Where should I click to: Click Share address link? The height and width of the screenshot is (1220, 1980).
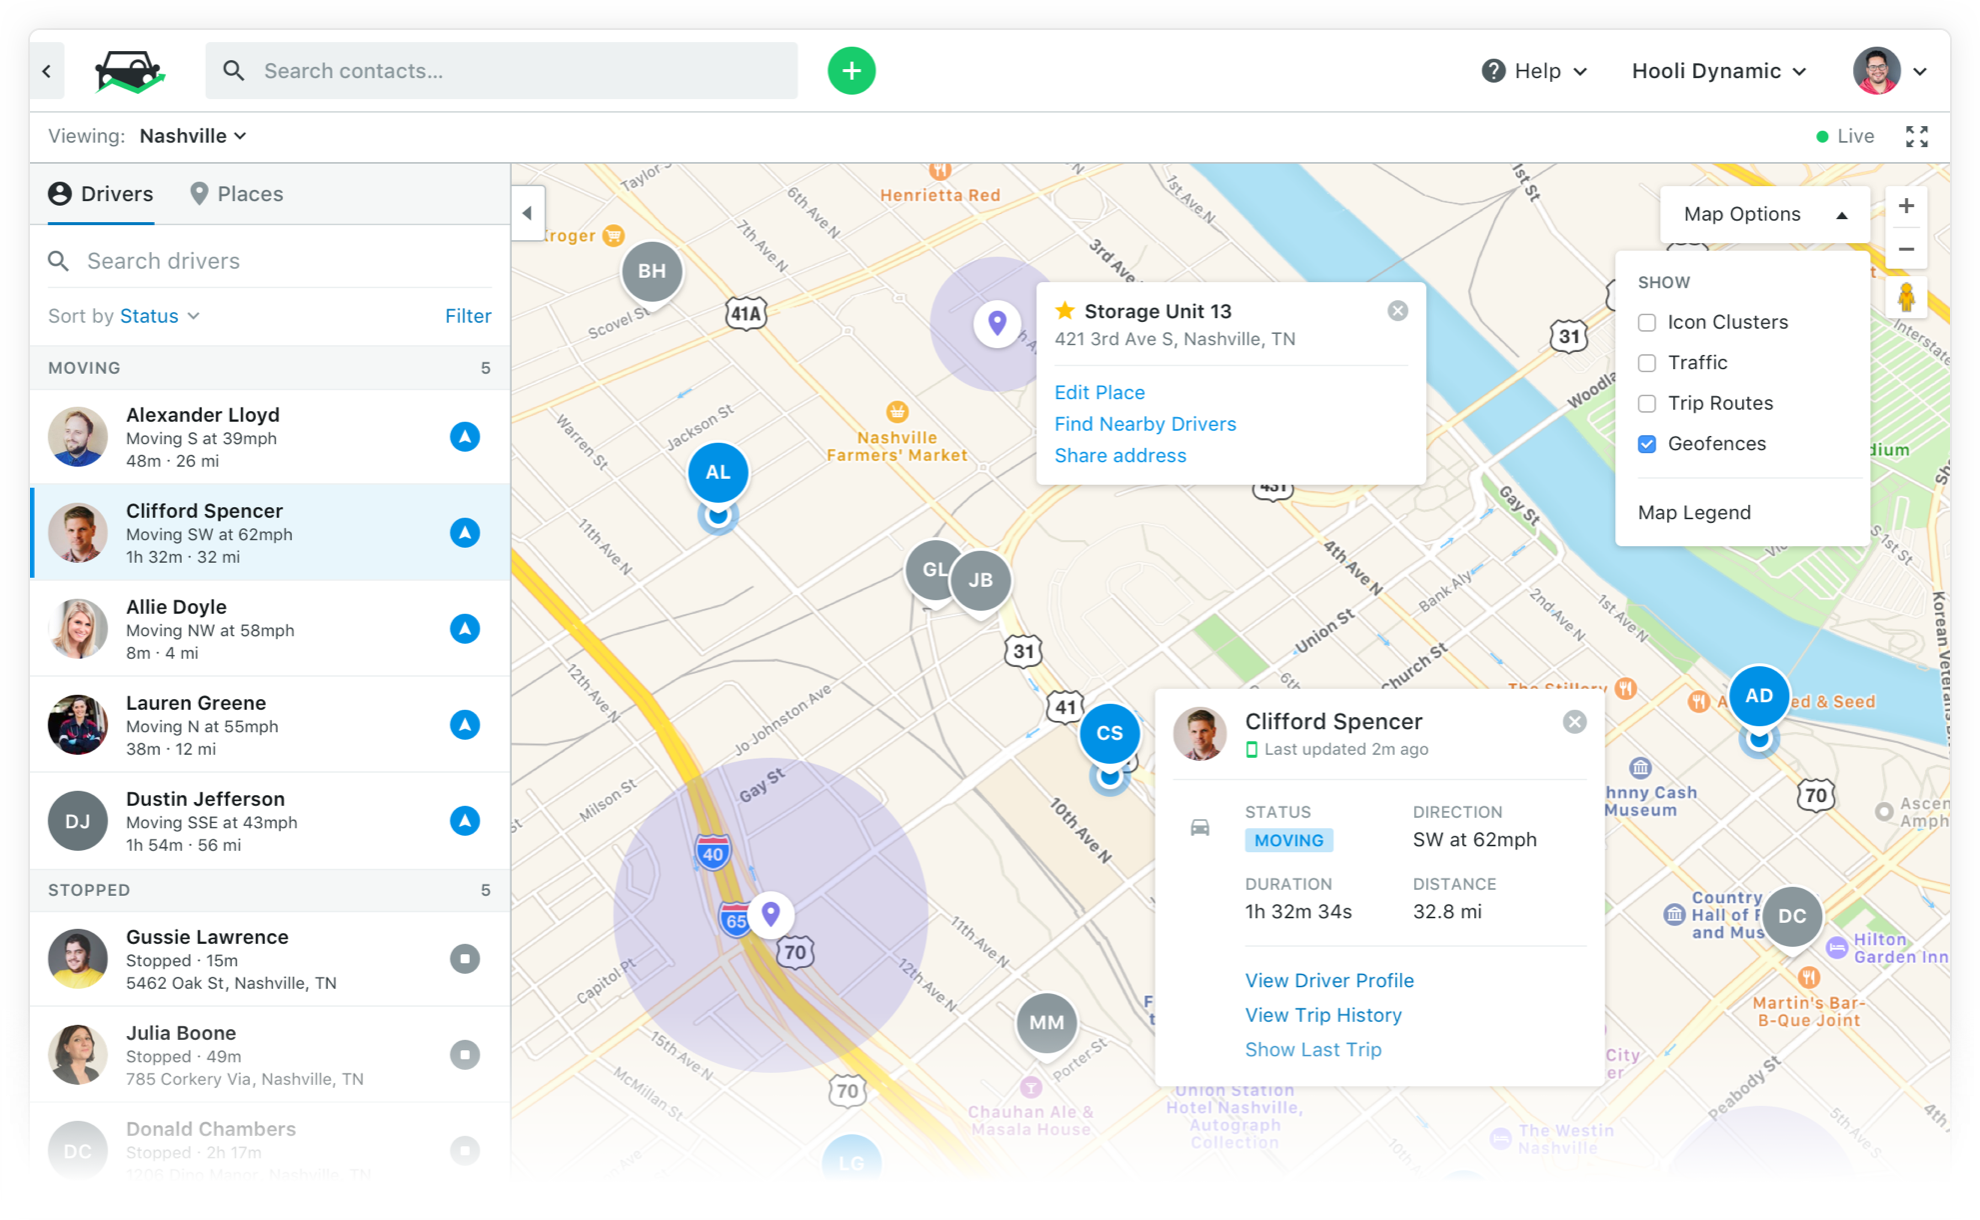pyautogui.click(x=1120, y=456)
